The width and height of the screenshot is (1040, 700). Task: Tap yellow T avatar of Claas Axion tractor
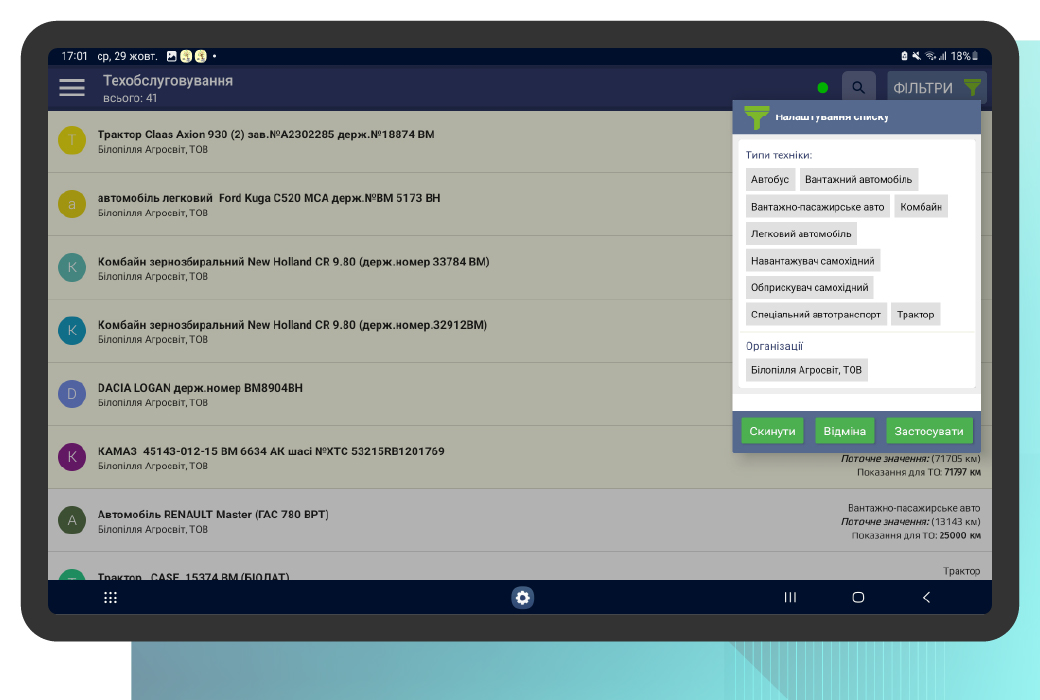coord(71,140)
